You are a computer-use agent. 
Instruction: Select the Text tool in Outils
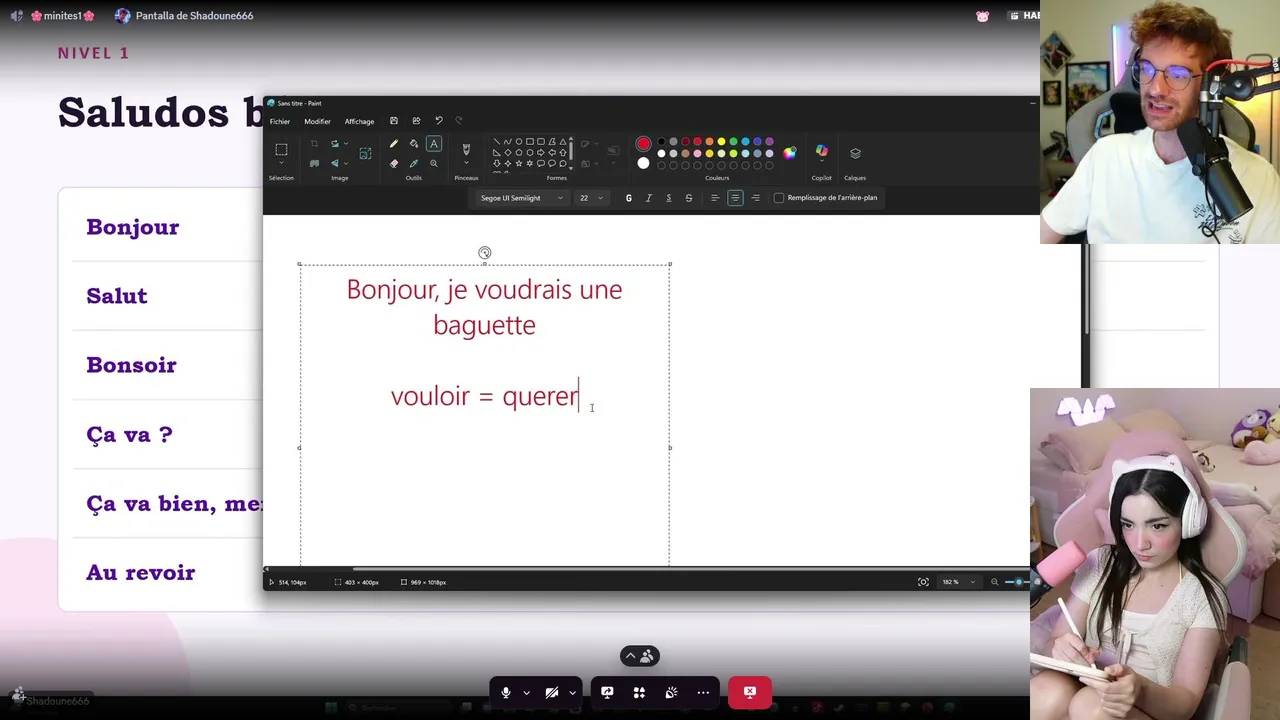tap(434, 144)
